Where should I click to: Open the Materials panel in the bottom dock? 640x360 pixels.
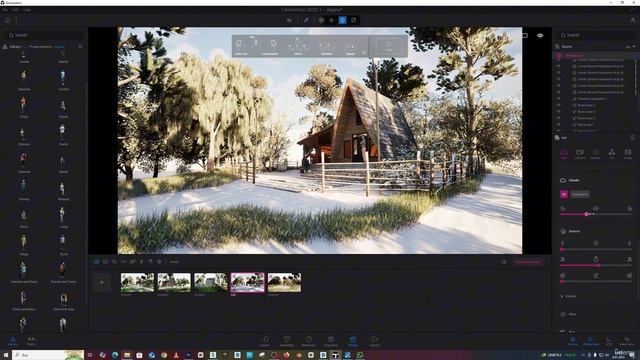coord(309,341)
